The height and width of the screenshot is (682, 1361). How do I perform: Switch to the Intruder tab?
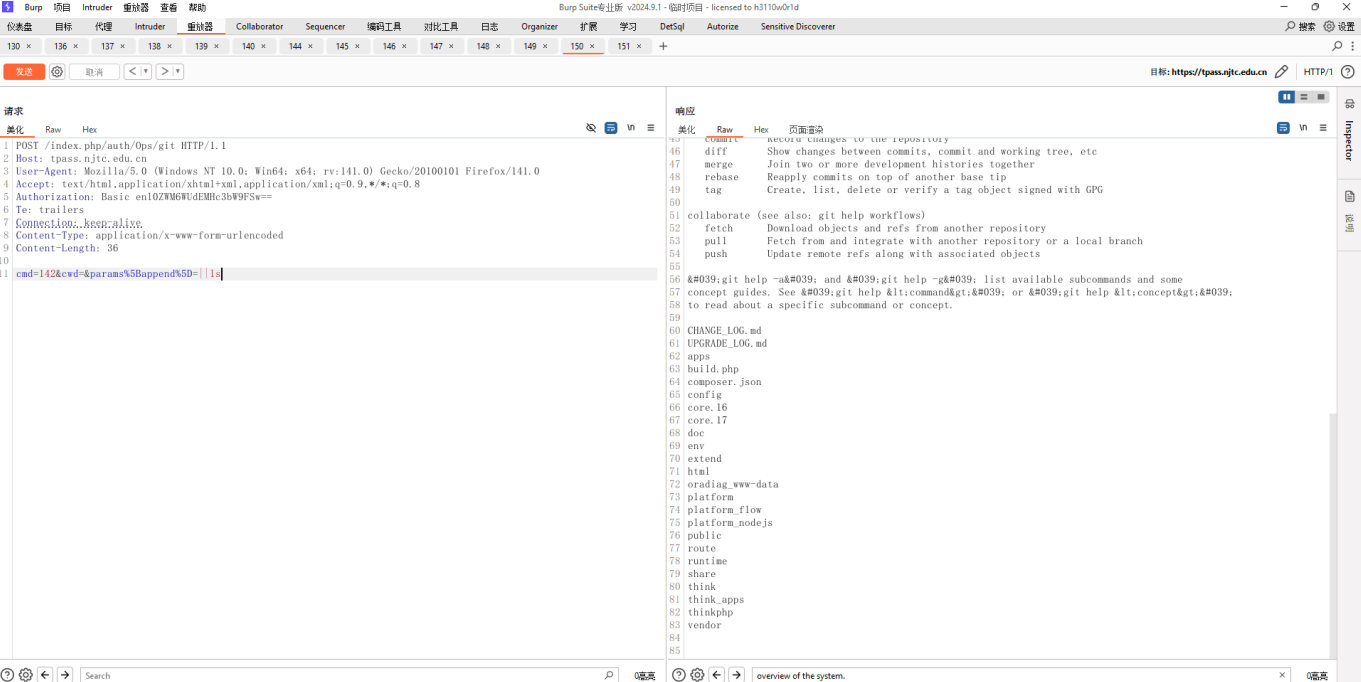pos(150,27)
